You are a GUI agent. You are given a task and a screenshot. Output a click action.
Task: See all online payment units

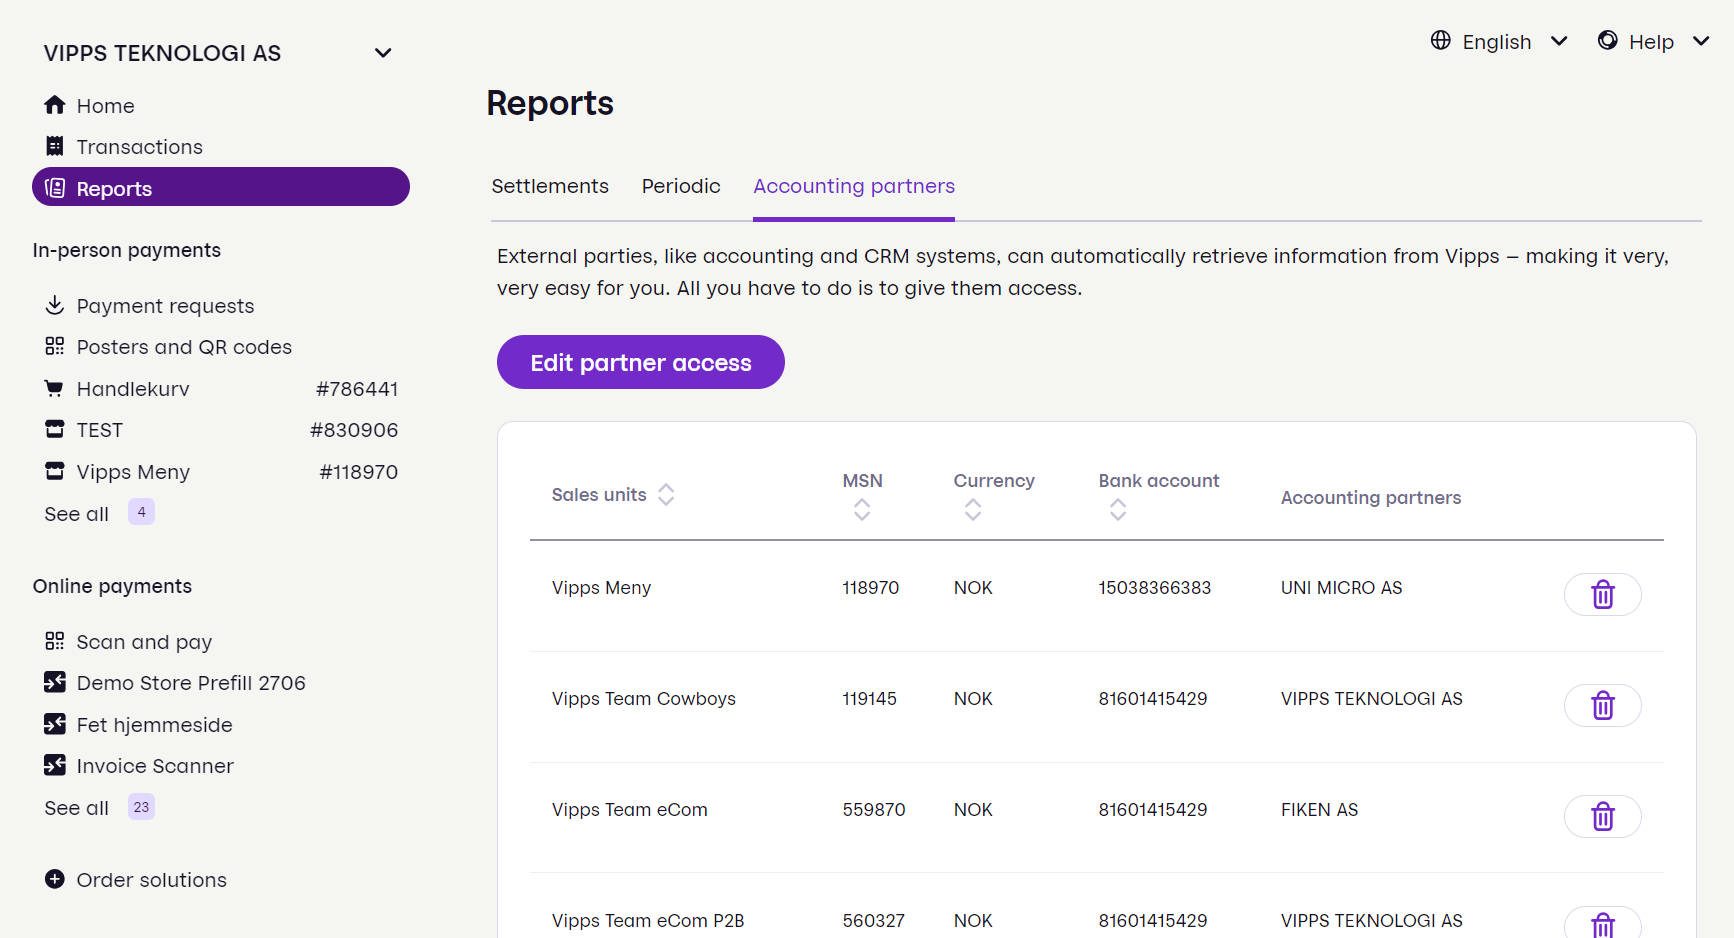pos(77,808)
